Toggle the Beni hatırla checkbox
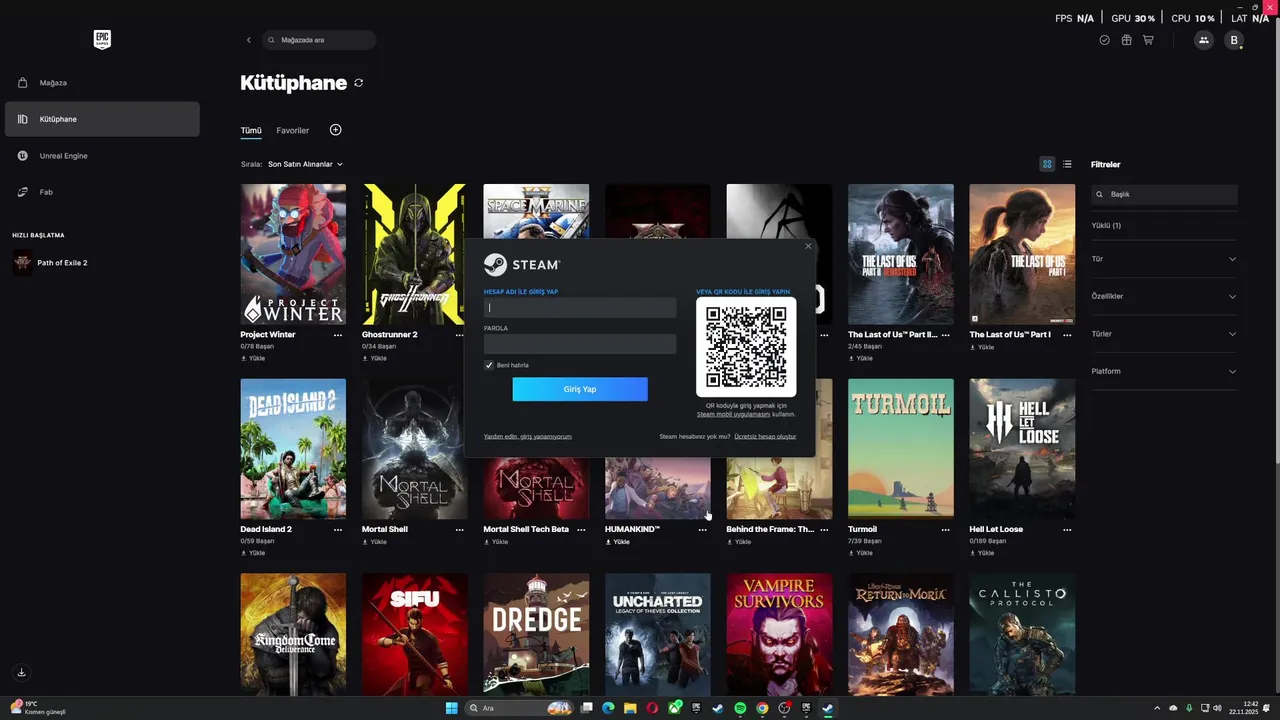This screenshot has width=1280, height=720. point(489,365)
